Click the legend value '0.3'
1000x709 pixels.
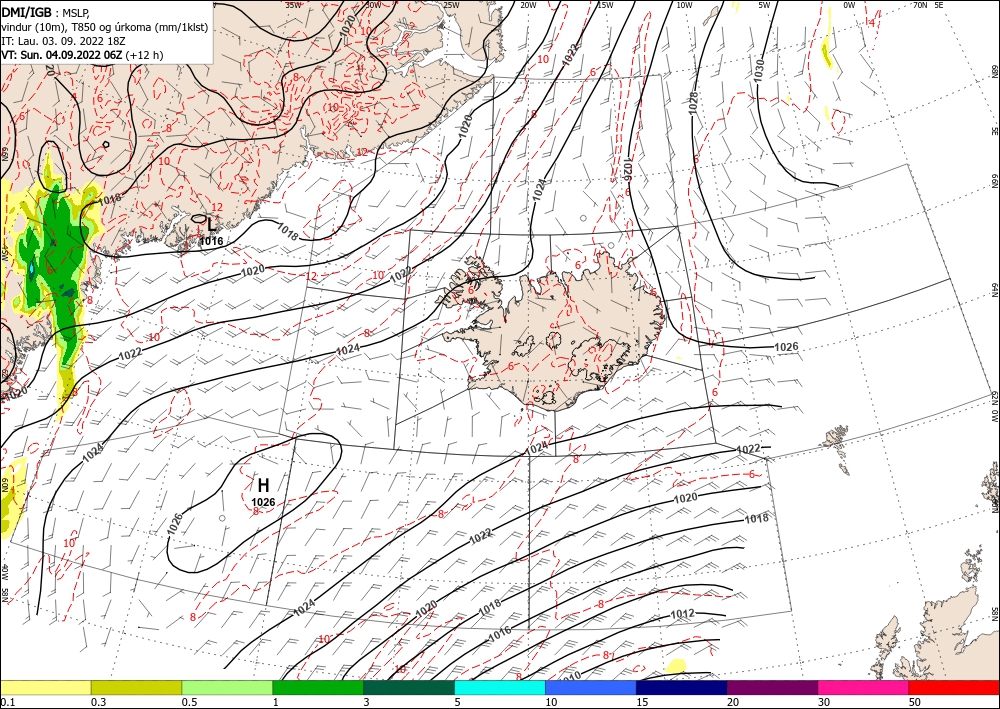[x=98, y=702]
